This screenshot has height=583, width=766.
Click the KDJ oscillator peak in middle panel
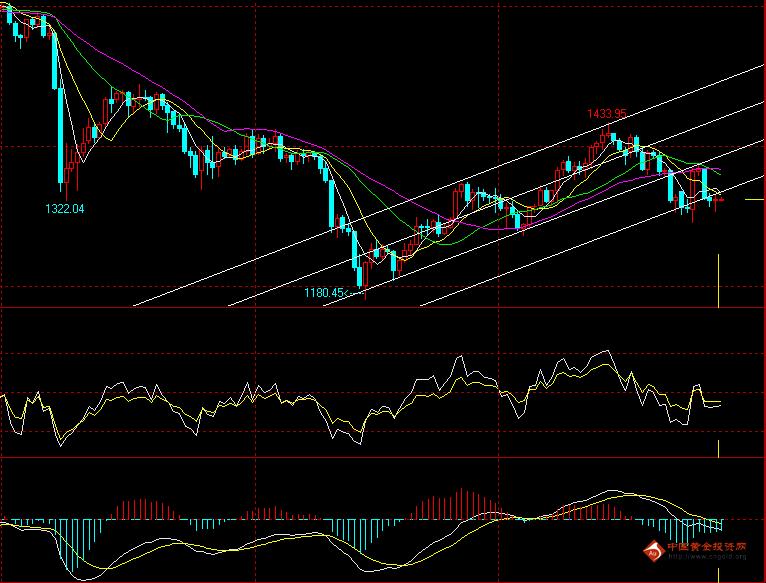(x=607, y=351)
